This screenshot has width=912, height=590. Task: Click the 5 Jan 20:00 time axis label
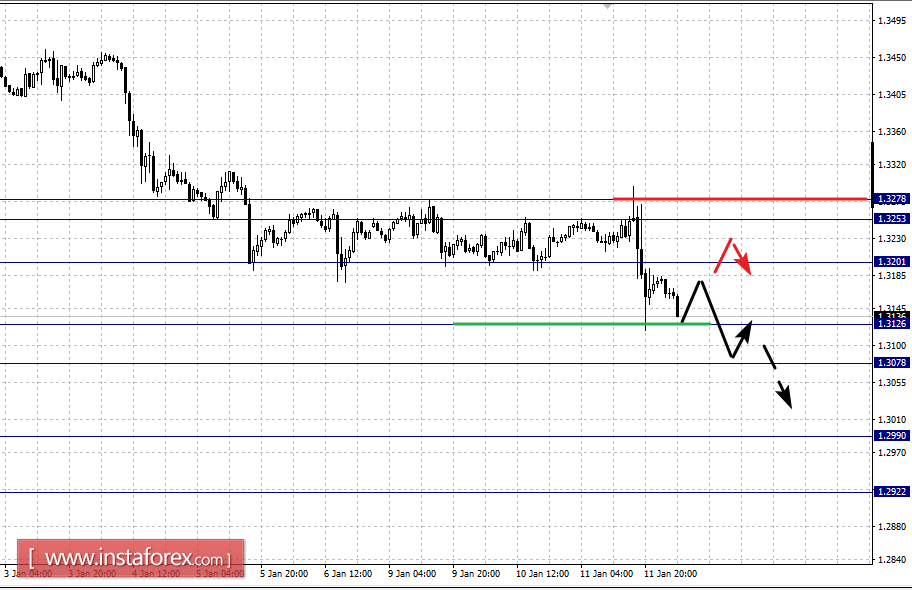click(x=284, y=574)
